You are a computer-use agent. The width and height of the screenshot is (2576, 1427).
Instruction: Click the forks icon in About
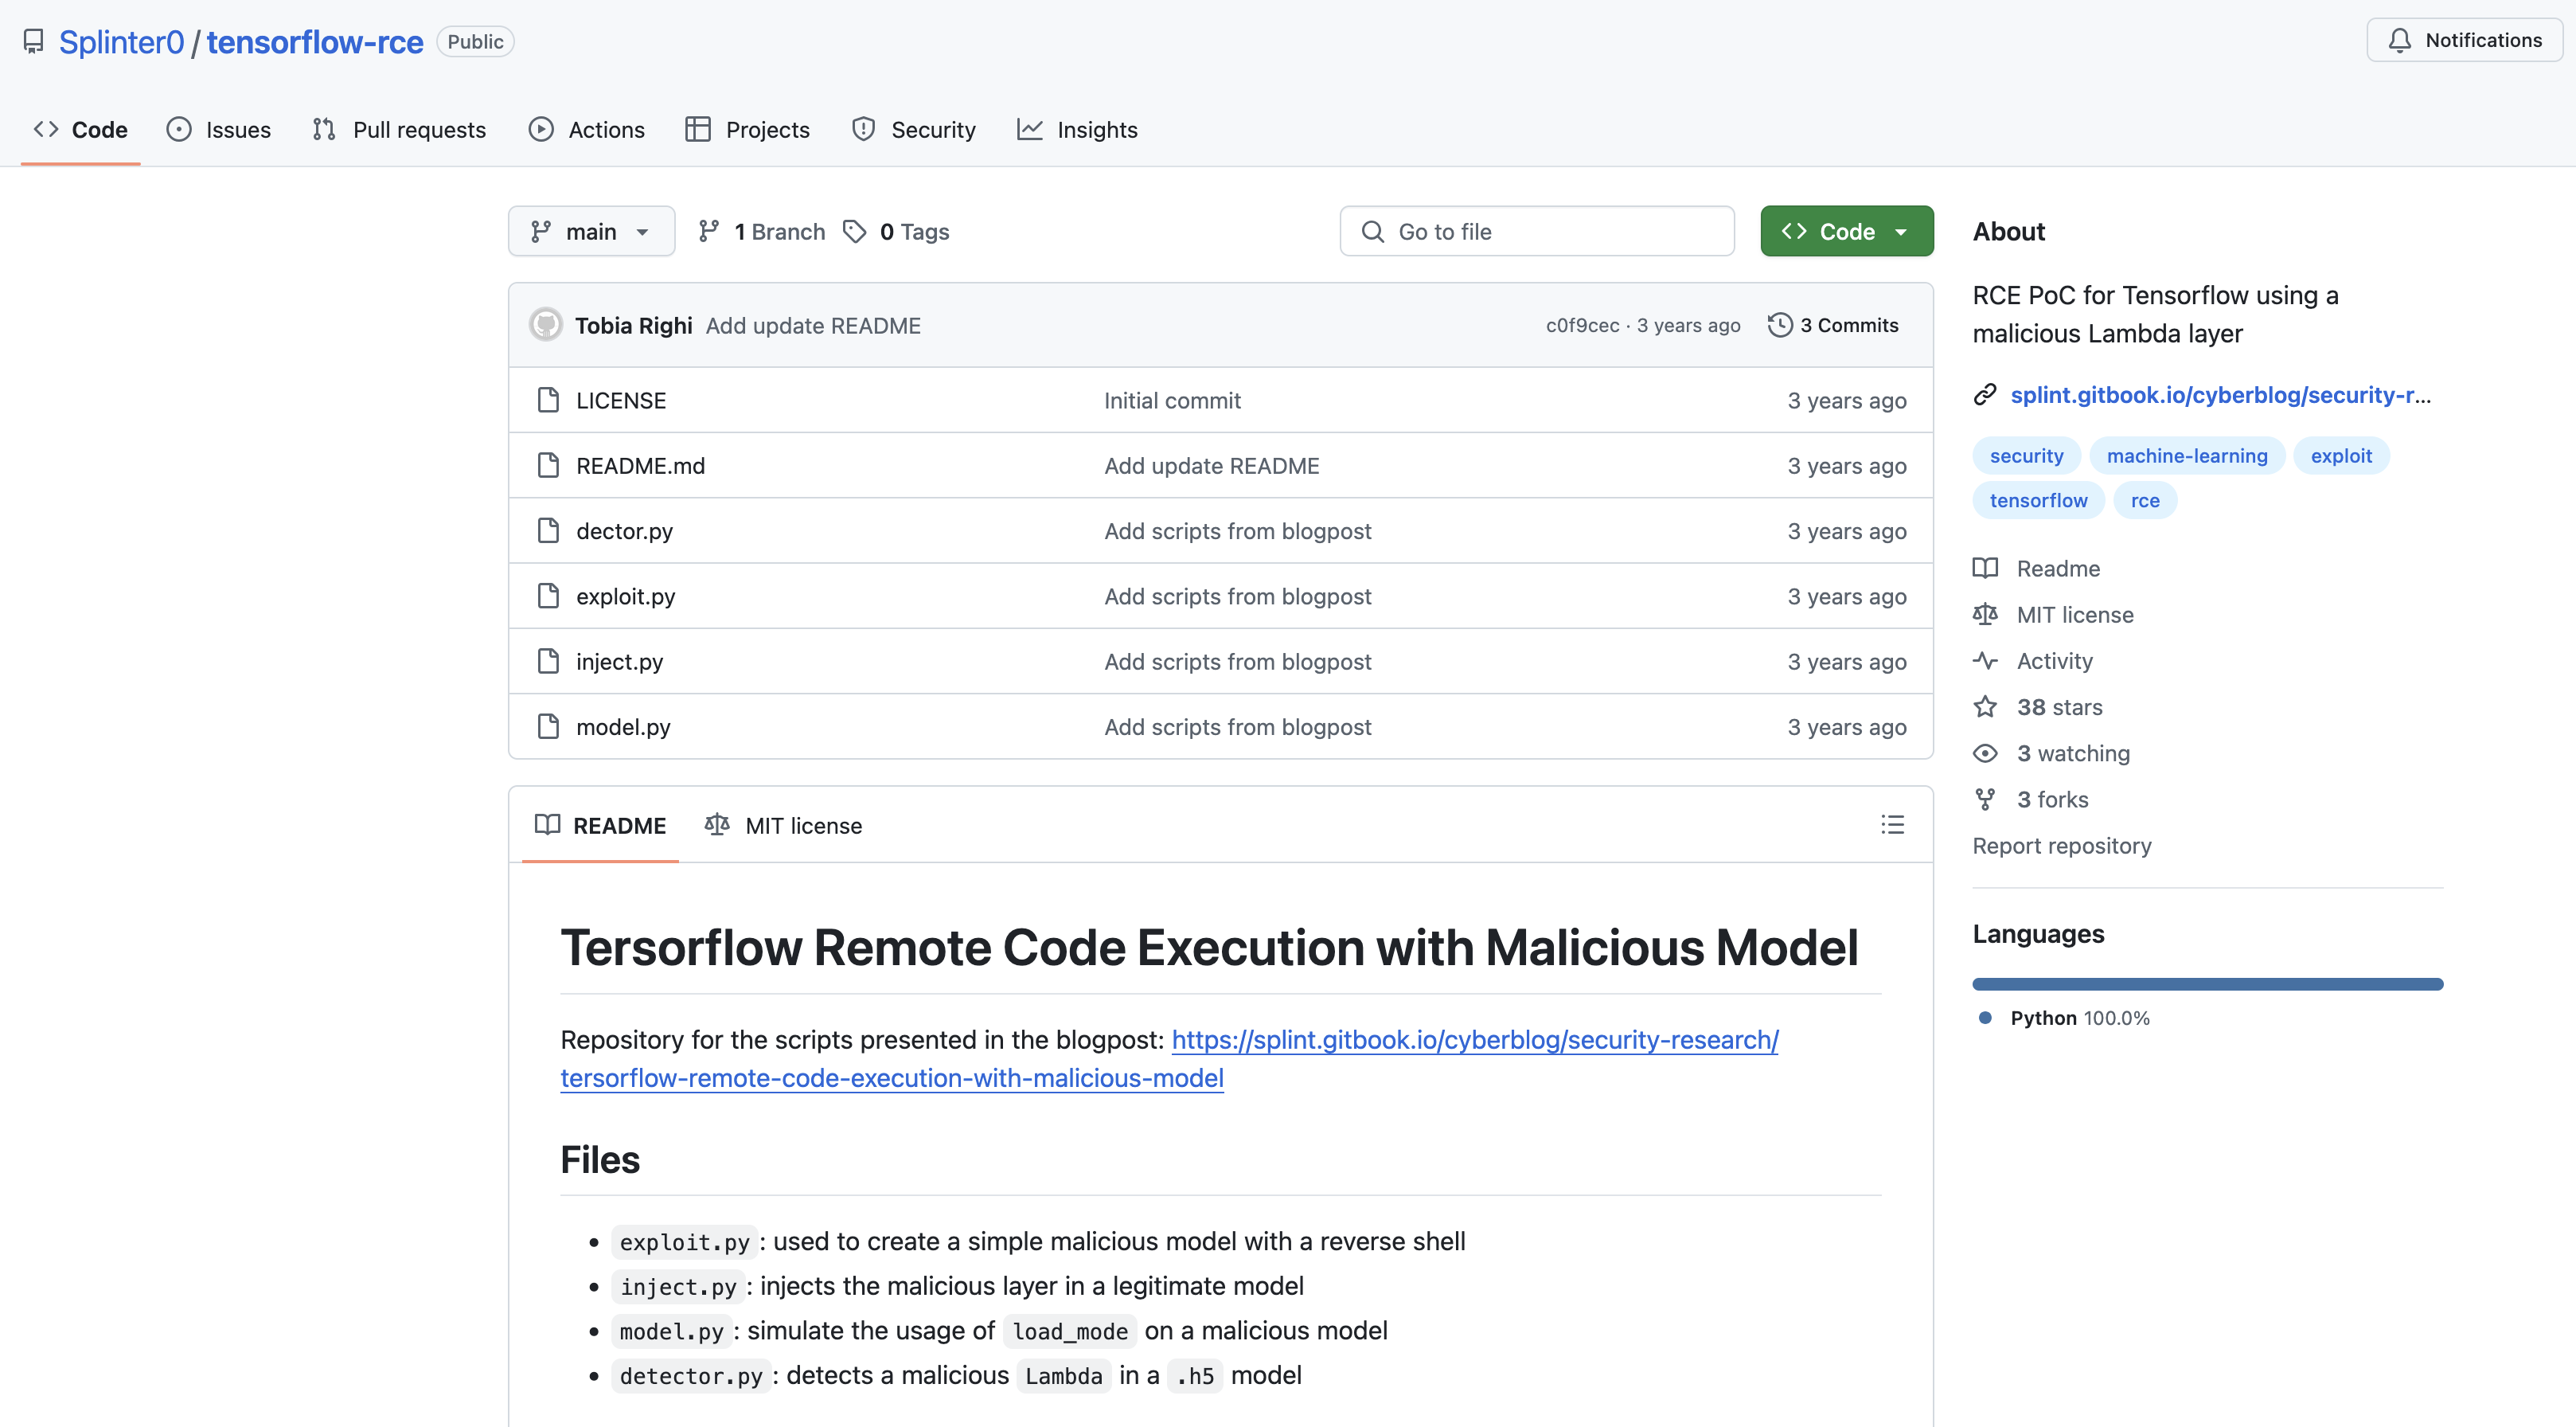(x=1985, y=799)
